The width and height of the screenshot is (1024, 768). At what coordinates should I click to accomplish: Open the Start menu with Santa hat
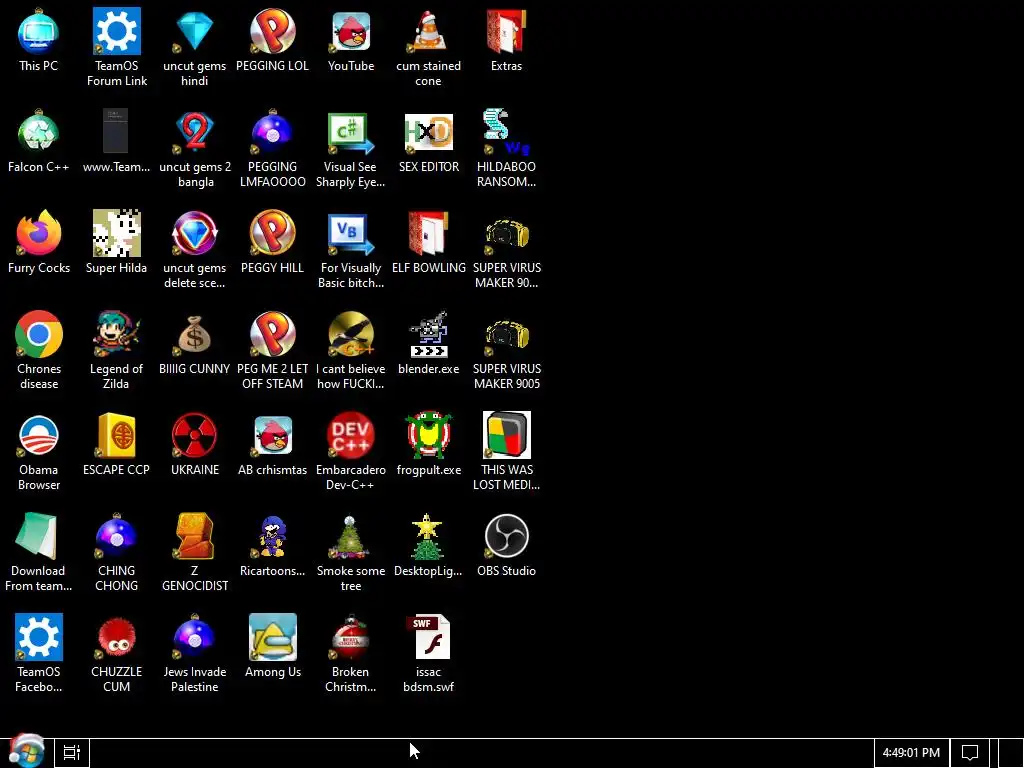(26, 751)
